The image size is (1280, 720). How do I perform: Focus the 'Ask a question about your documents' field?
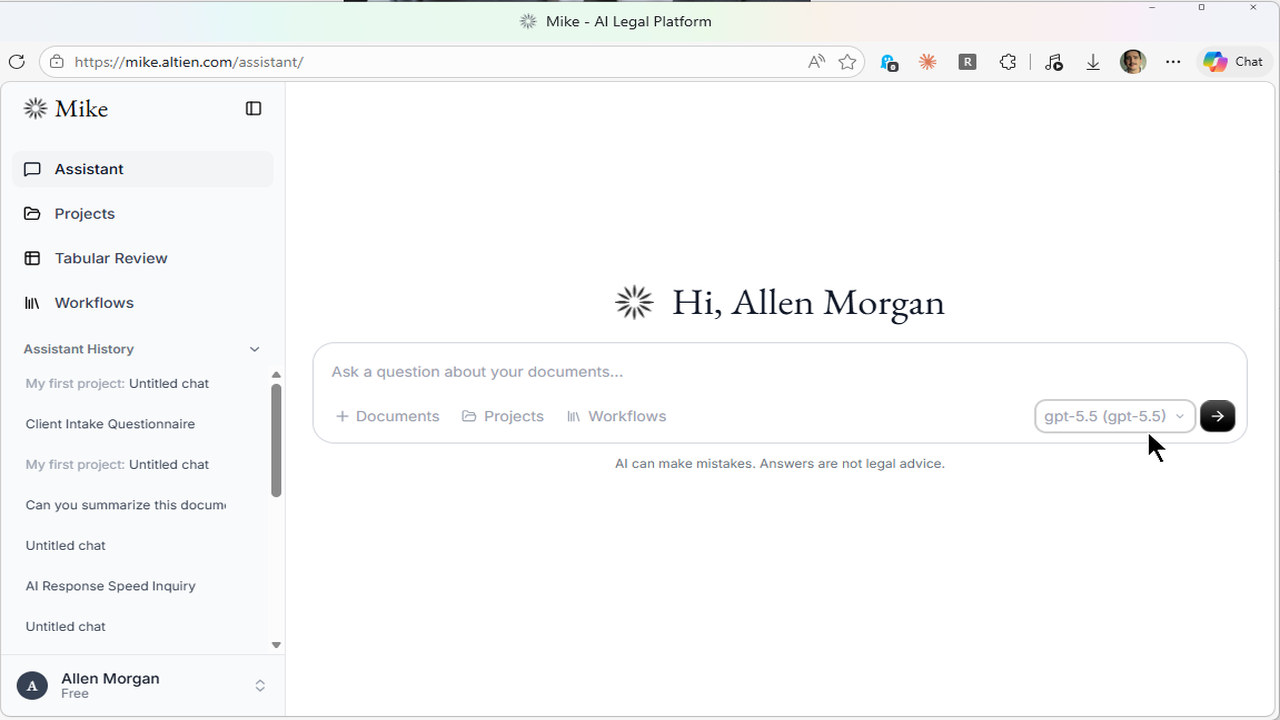click(779, 372)
